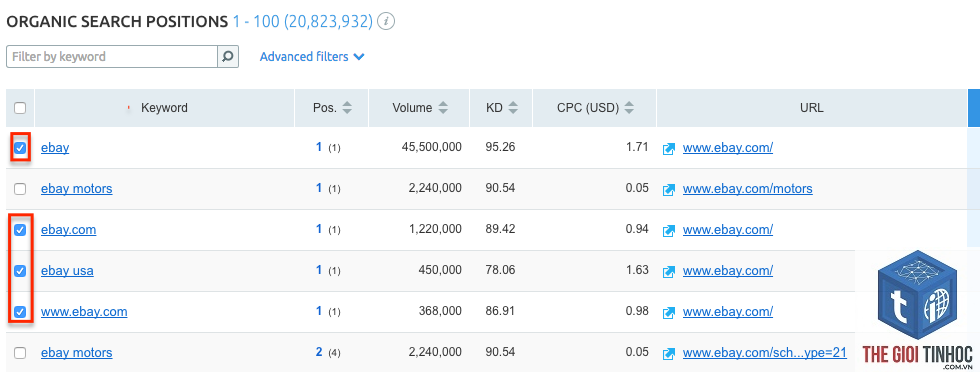980x372 pixels.
Task: Select the 1,220,000 volume value
Action: (436, 229)
